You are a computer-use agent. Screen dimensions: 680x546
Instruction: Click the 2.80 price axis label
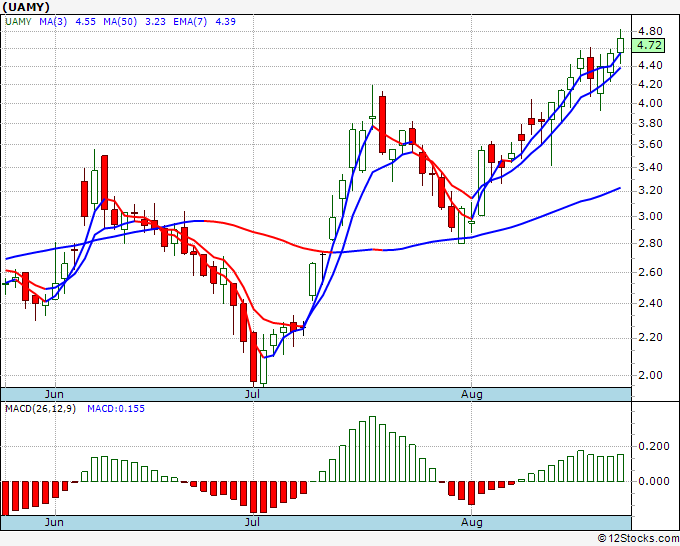(x=650, y=243)
